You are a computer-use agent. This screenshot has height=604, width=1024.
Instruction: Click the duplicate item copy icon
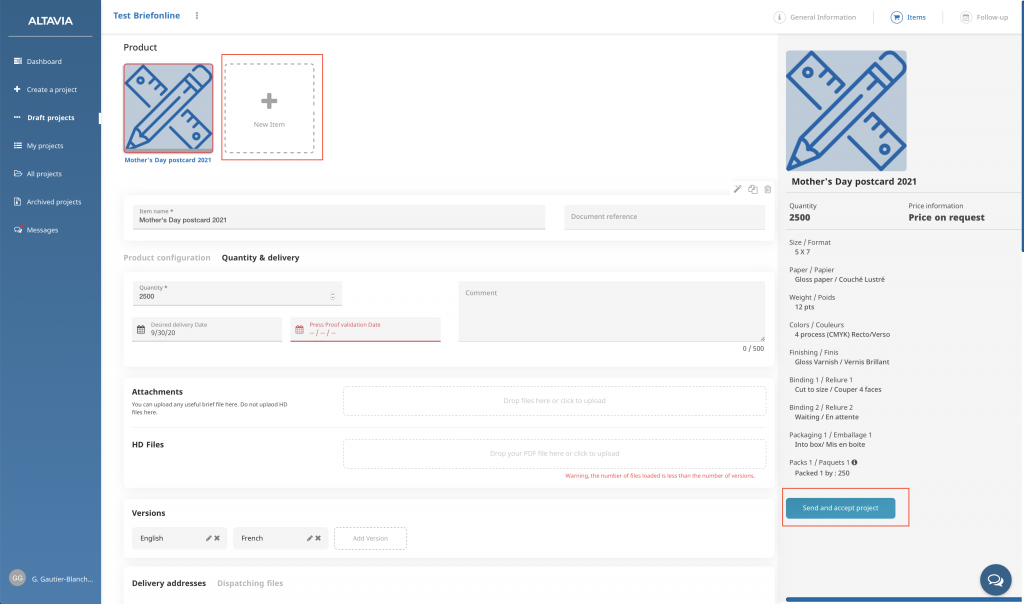coord(753,189)
